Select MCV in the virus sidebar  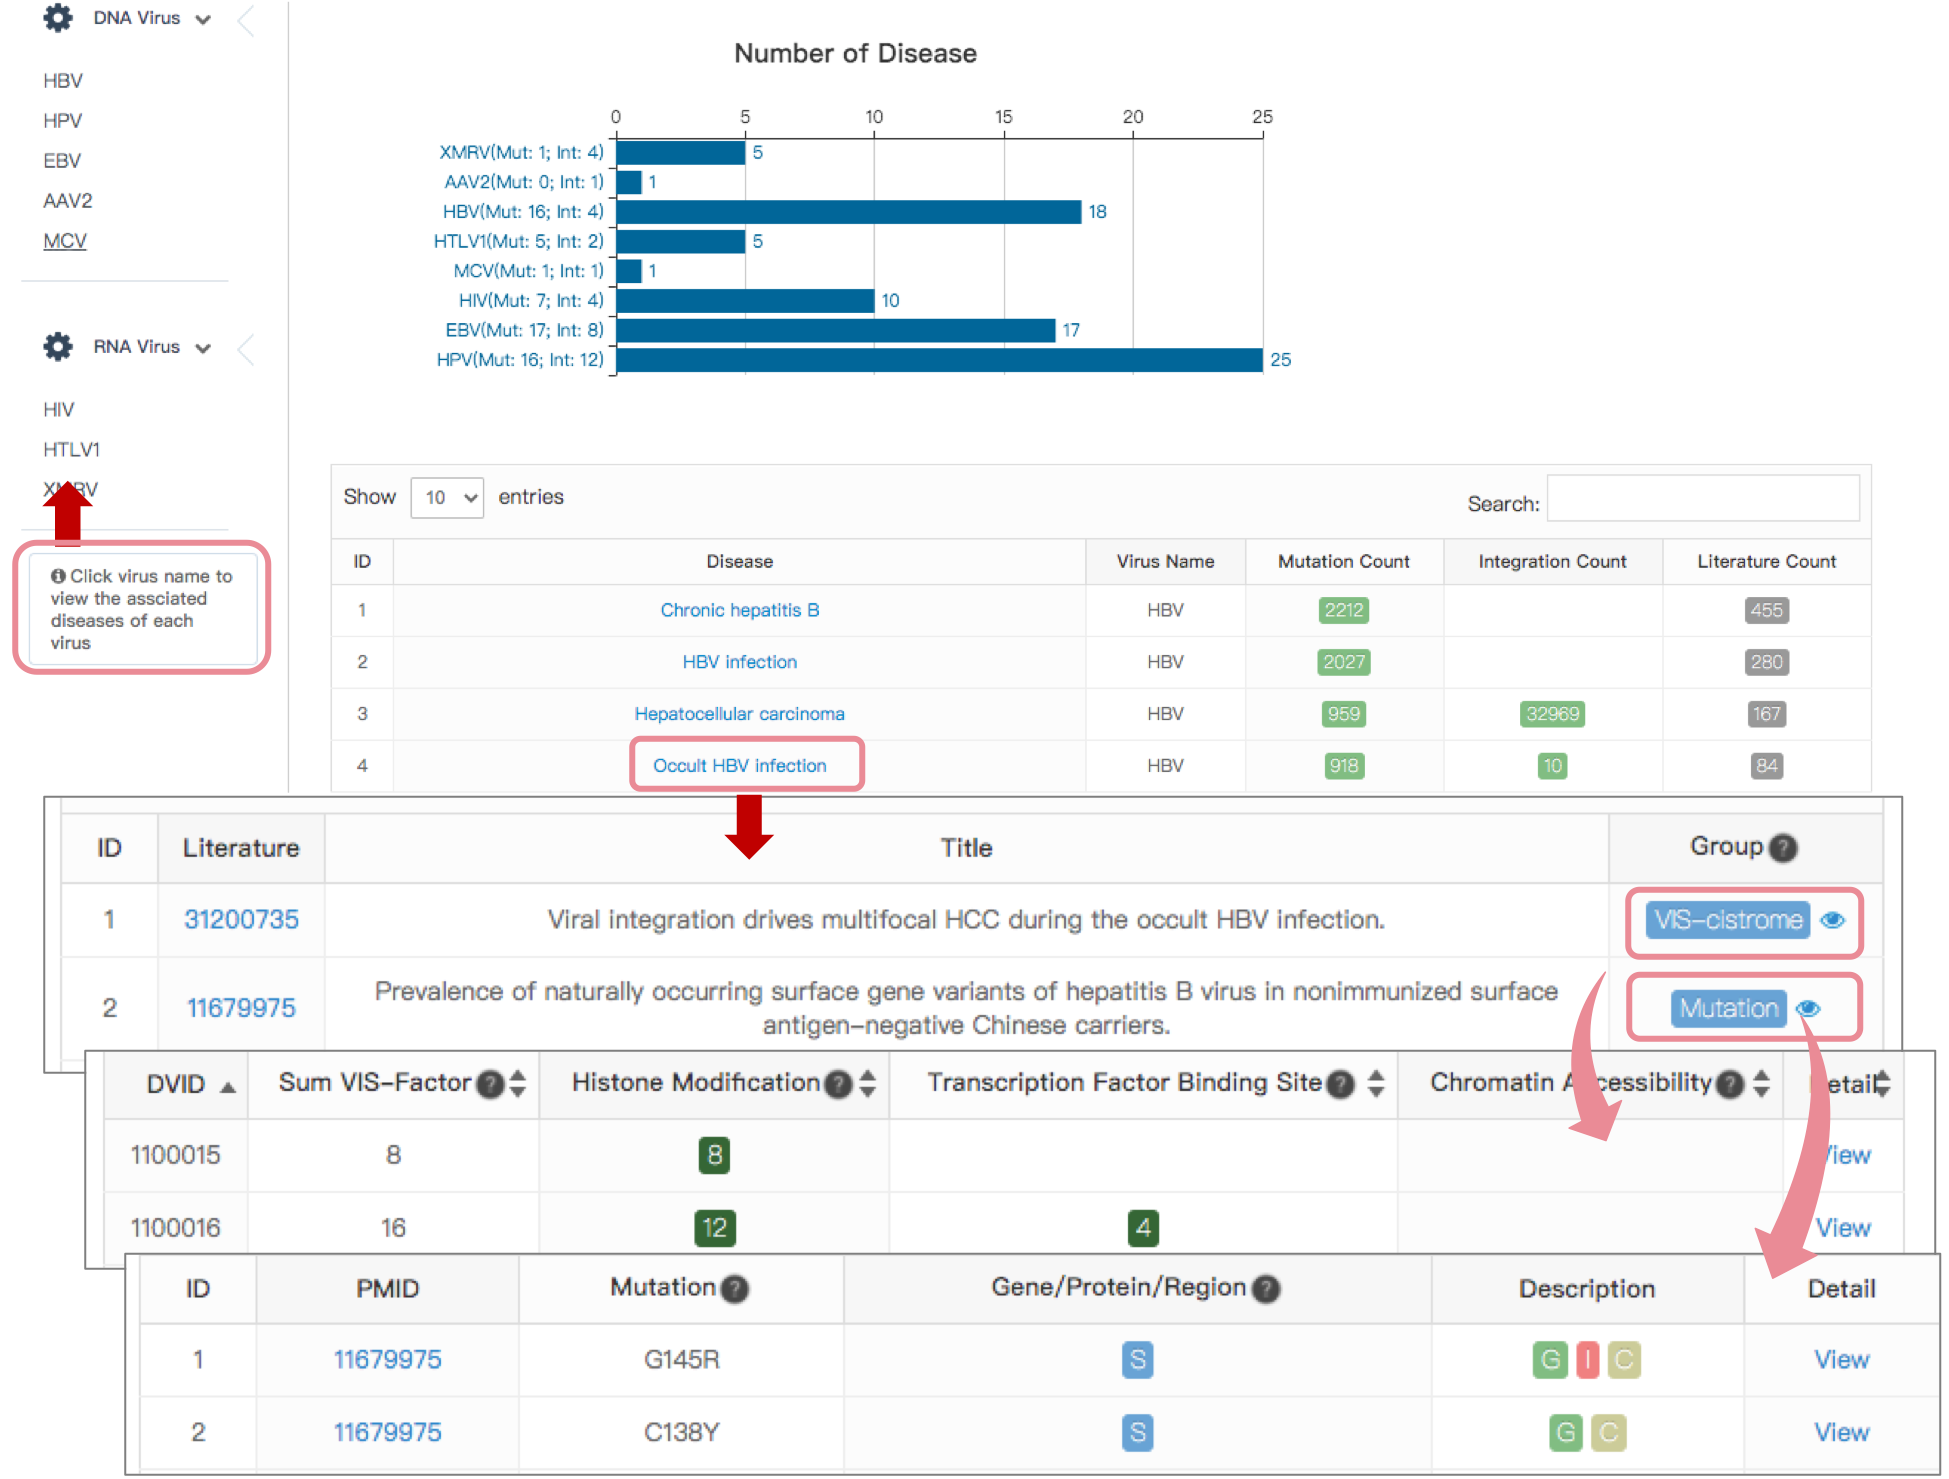coord(65,241)
